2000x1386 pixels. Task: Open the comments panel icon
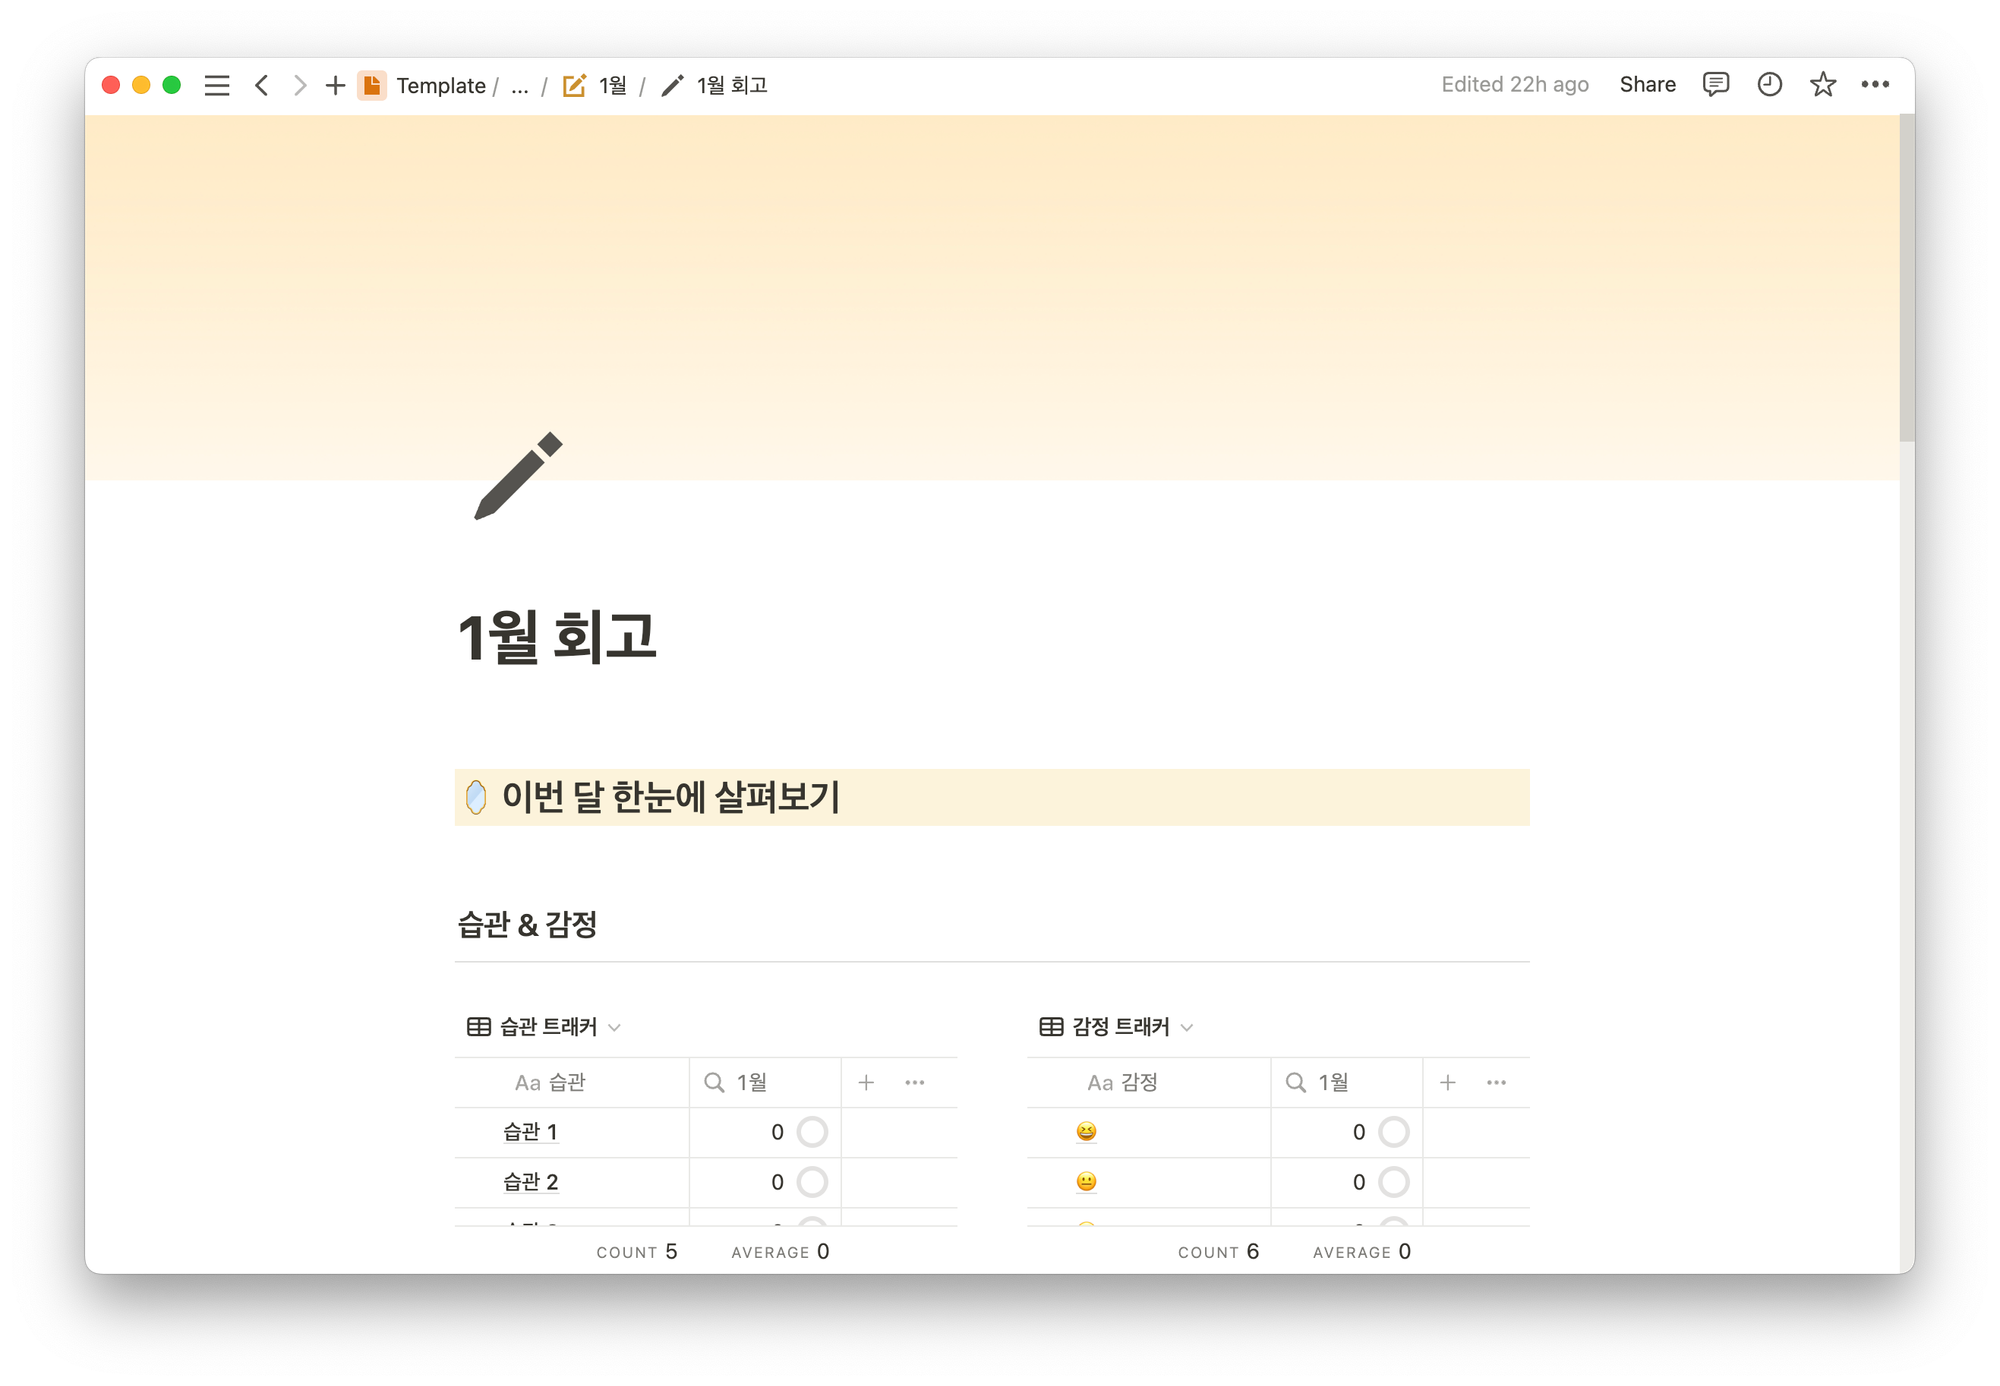[1715, 85]
